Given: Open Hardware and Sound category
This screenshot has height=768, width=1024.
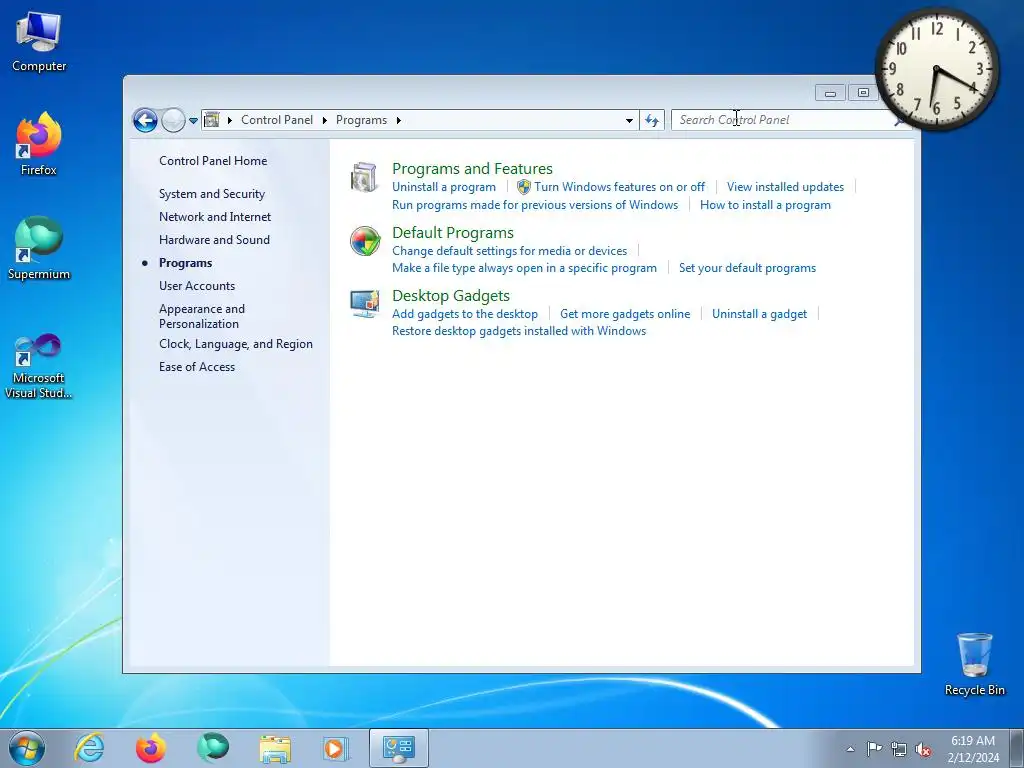Looking at the screenshot, I should click(x=214, y=240).
